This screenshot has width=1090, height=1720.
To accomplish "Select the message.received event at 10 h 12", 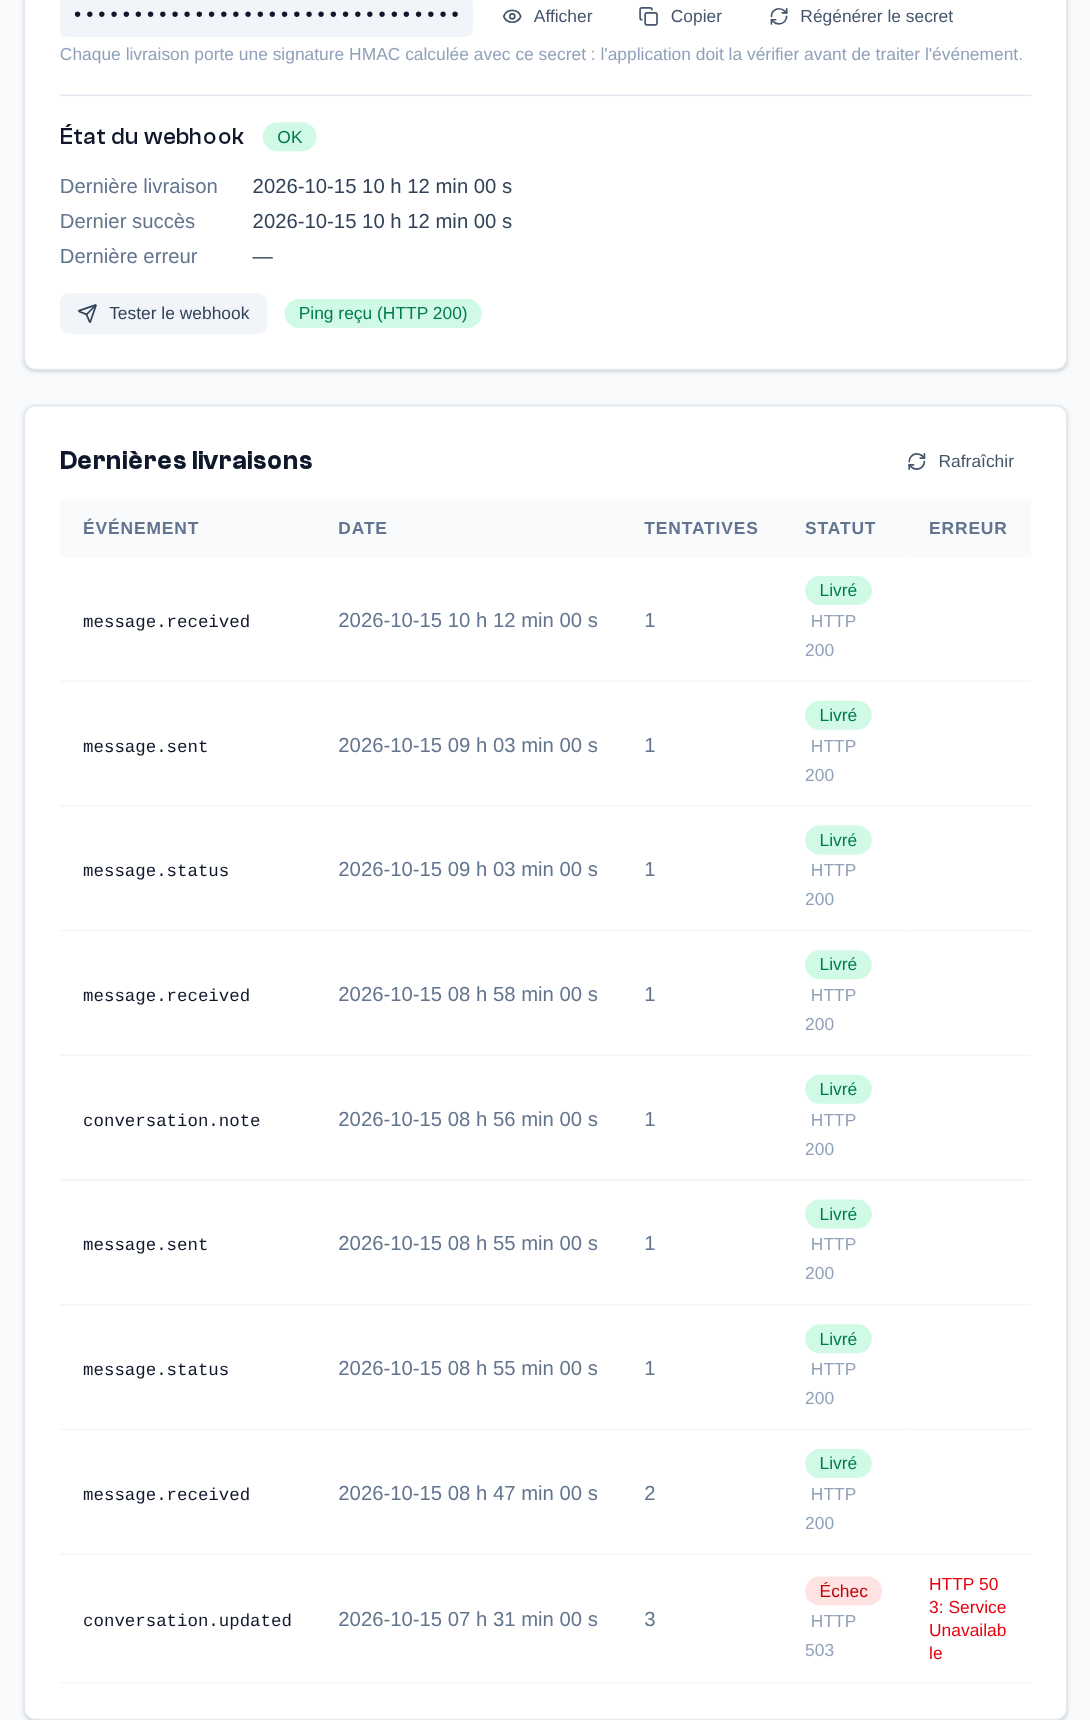I will tap(546, 620).
